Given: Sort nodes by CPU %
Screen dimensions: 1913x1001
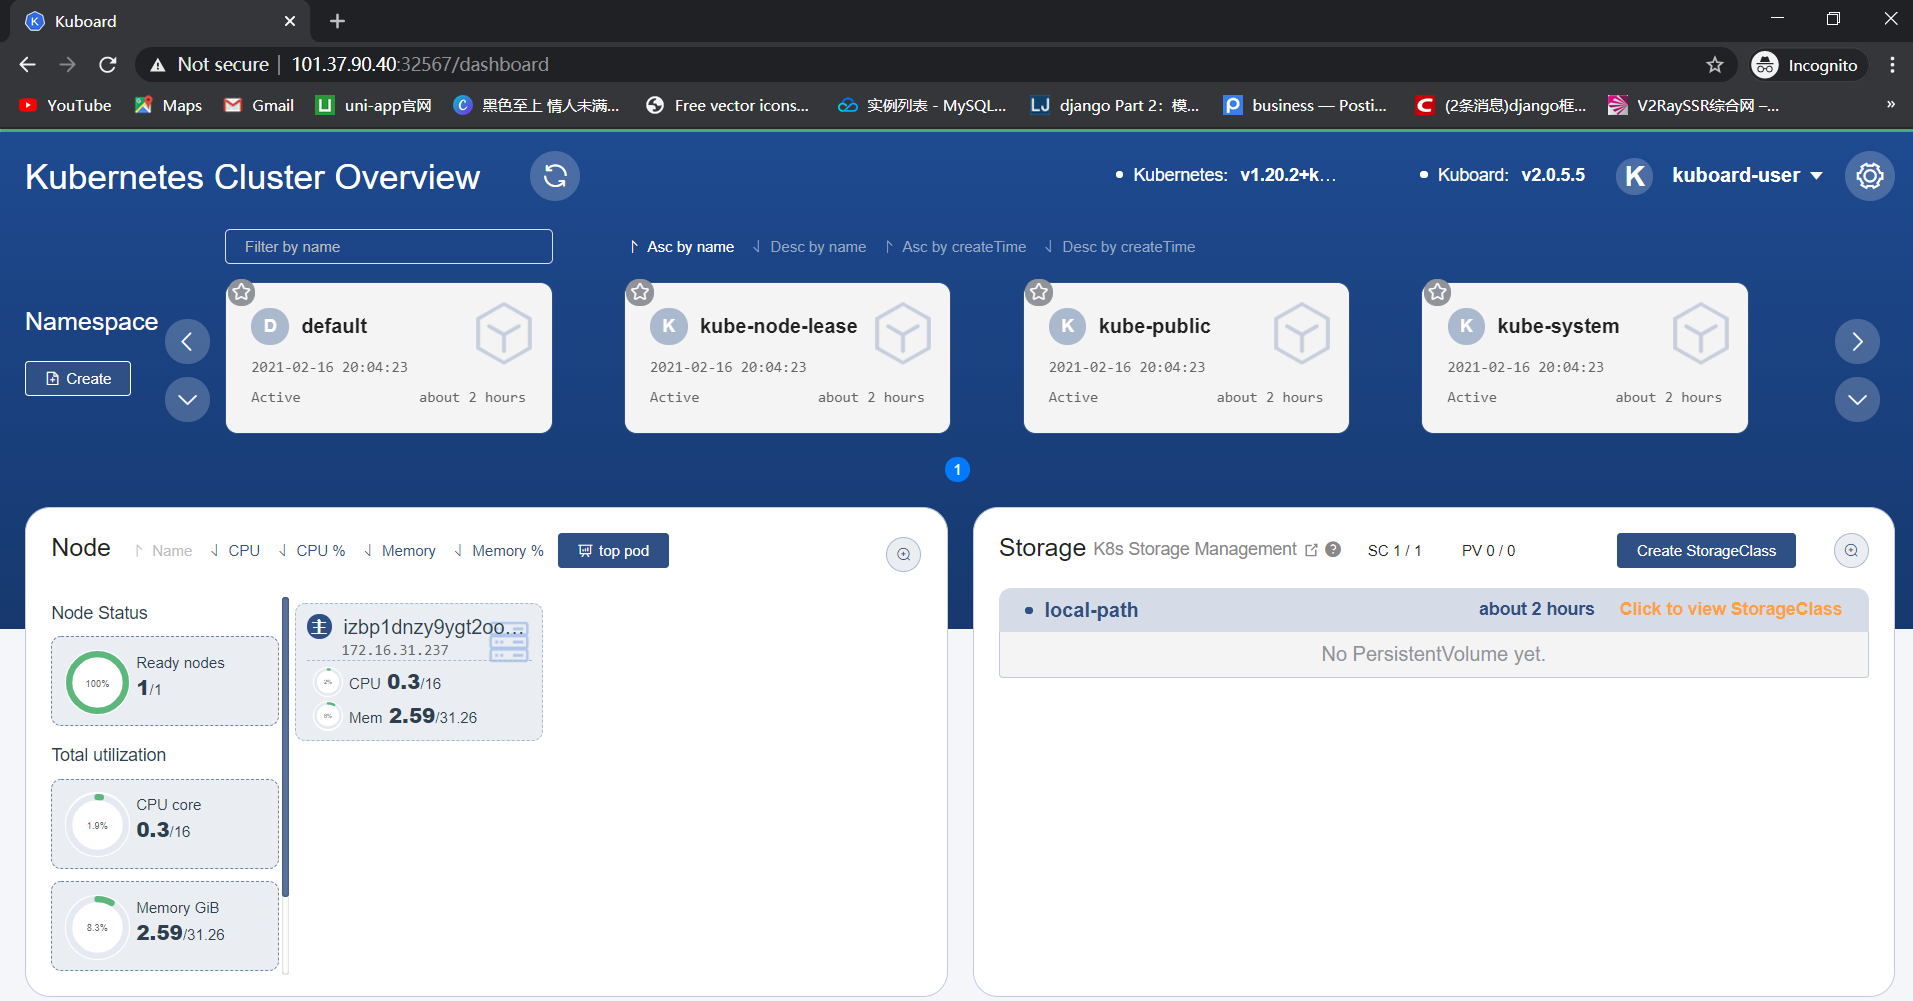Looking at the screenshot, I should [312, 551].
